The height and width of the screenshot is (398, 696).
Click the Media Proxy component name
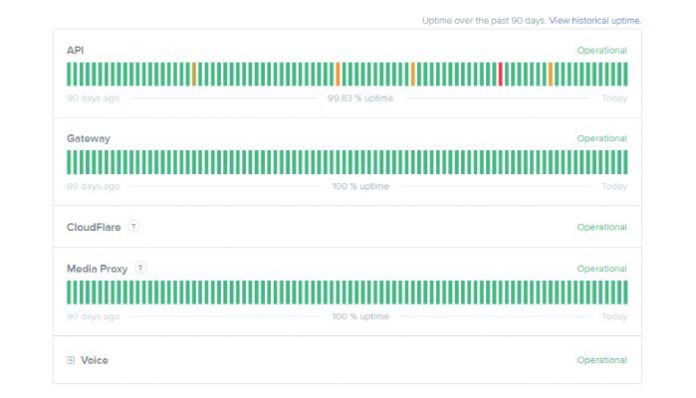coord(97,269)
